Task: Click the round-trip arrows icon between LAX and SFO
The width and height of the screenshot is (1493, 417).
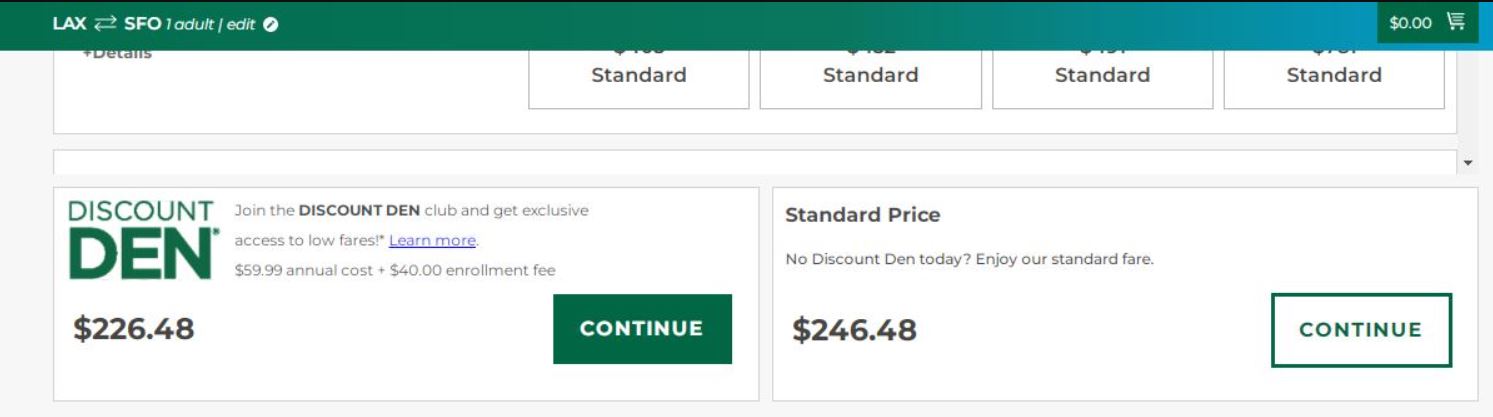Action: (105, 24)
